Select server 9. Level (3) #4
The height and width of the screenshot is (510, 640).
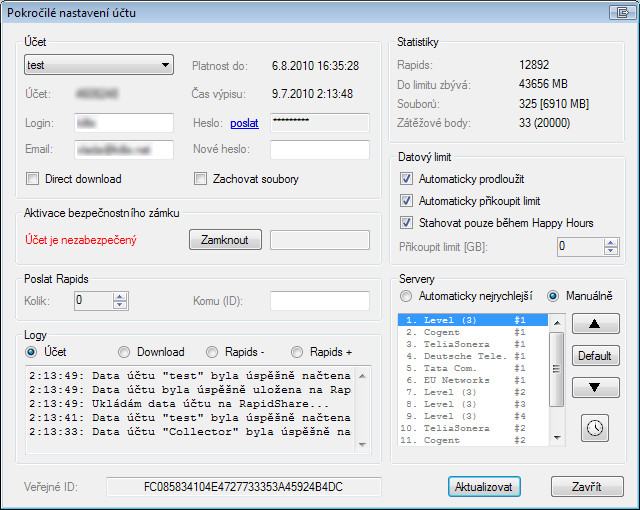click(473, 416)
